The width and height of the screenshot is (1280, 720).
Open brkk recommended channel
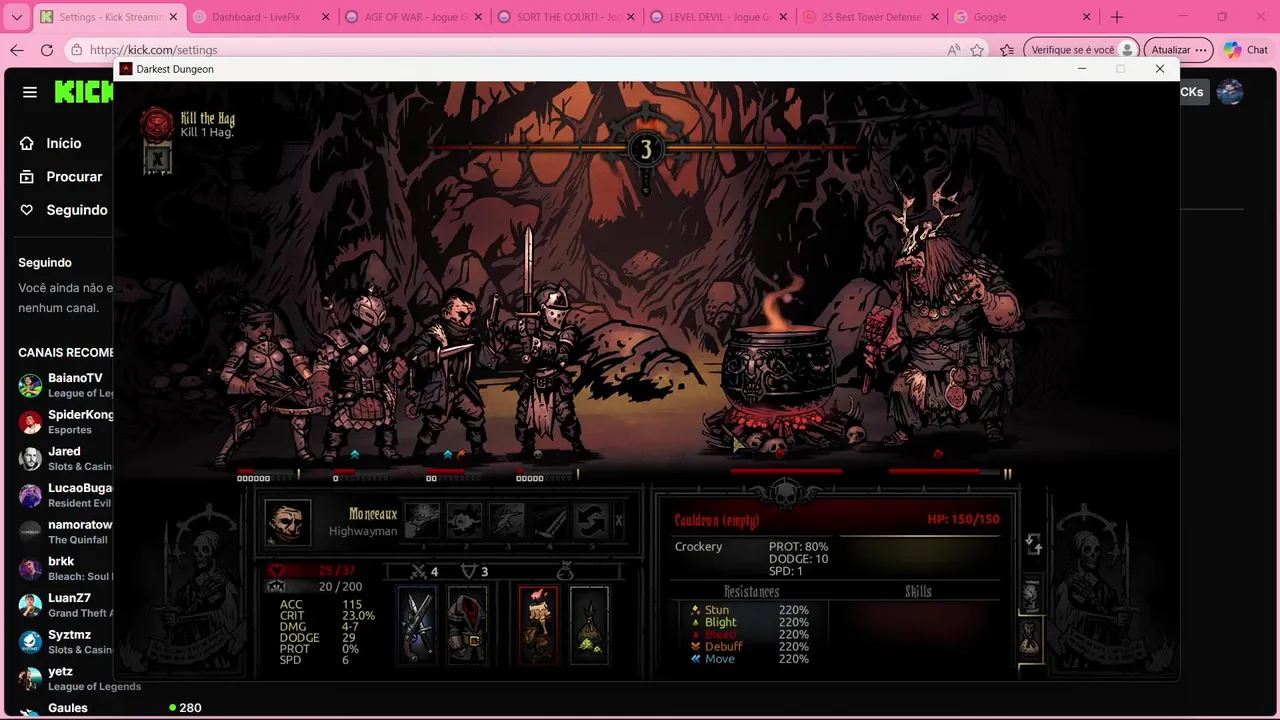65,568
